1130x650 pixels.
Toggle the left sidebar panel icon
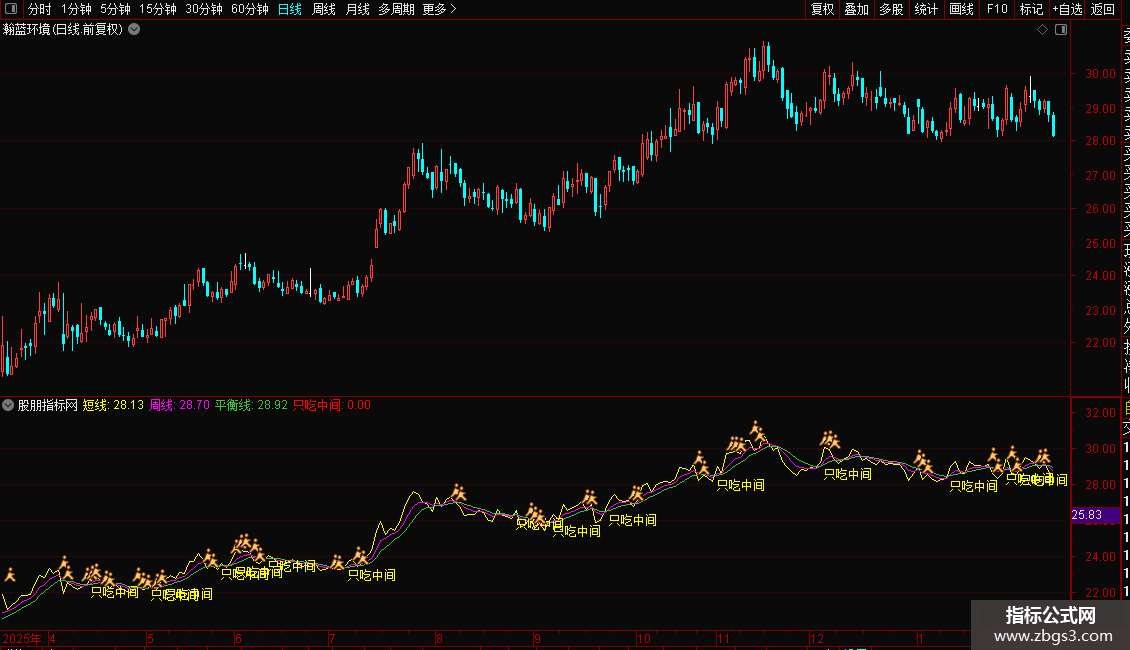pos(11,9)
